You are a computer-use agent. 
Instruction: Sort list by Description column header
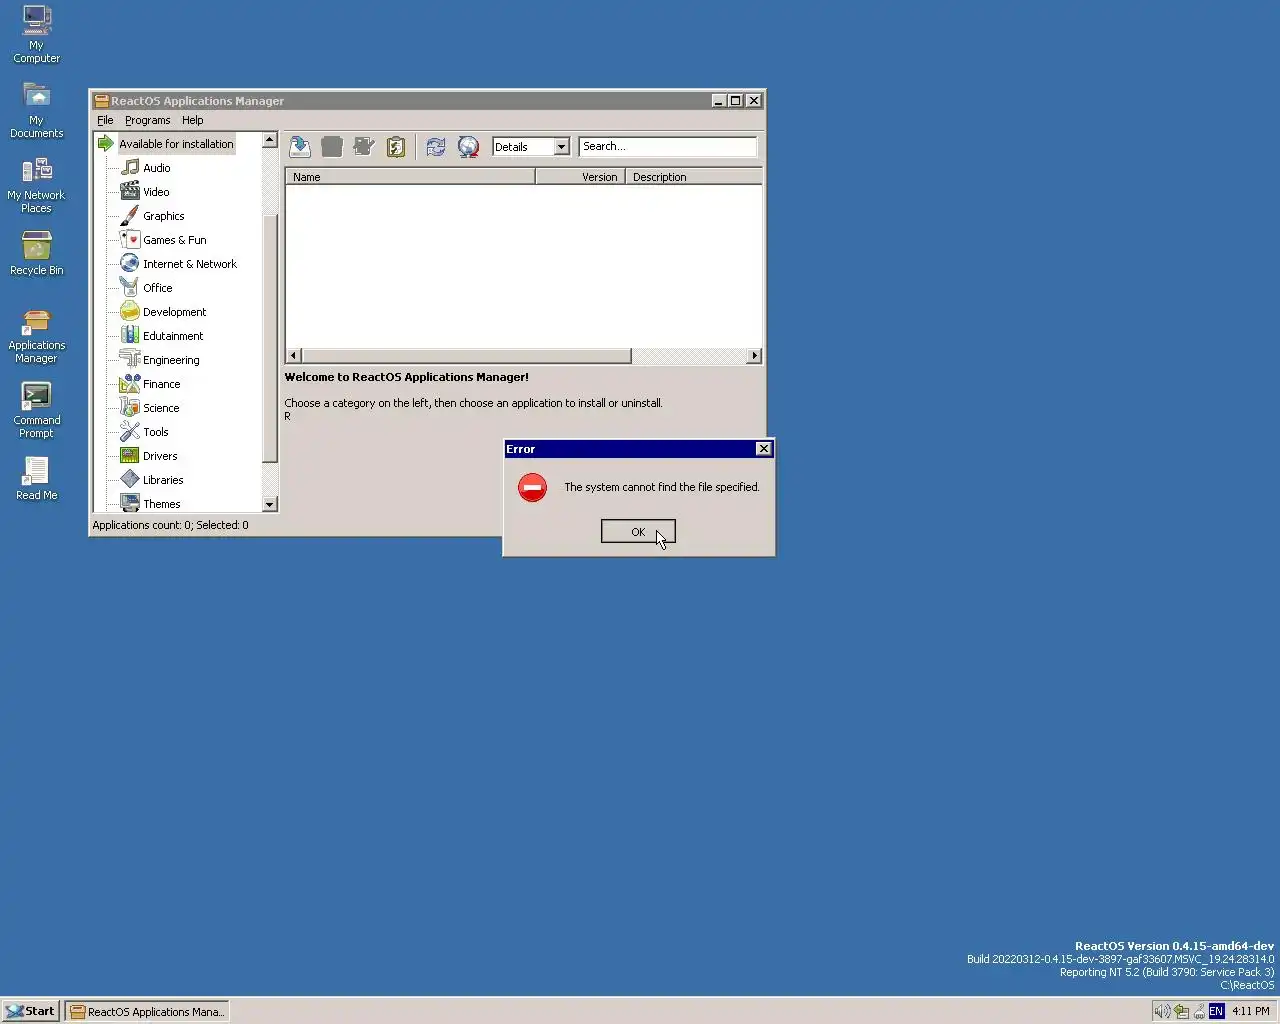[x=694, y=177]
